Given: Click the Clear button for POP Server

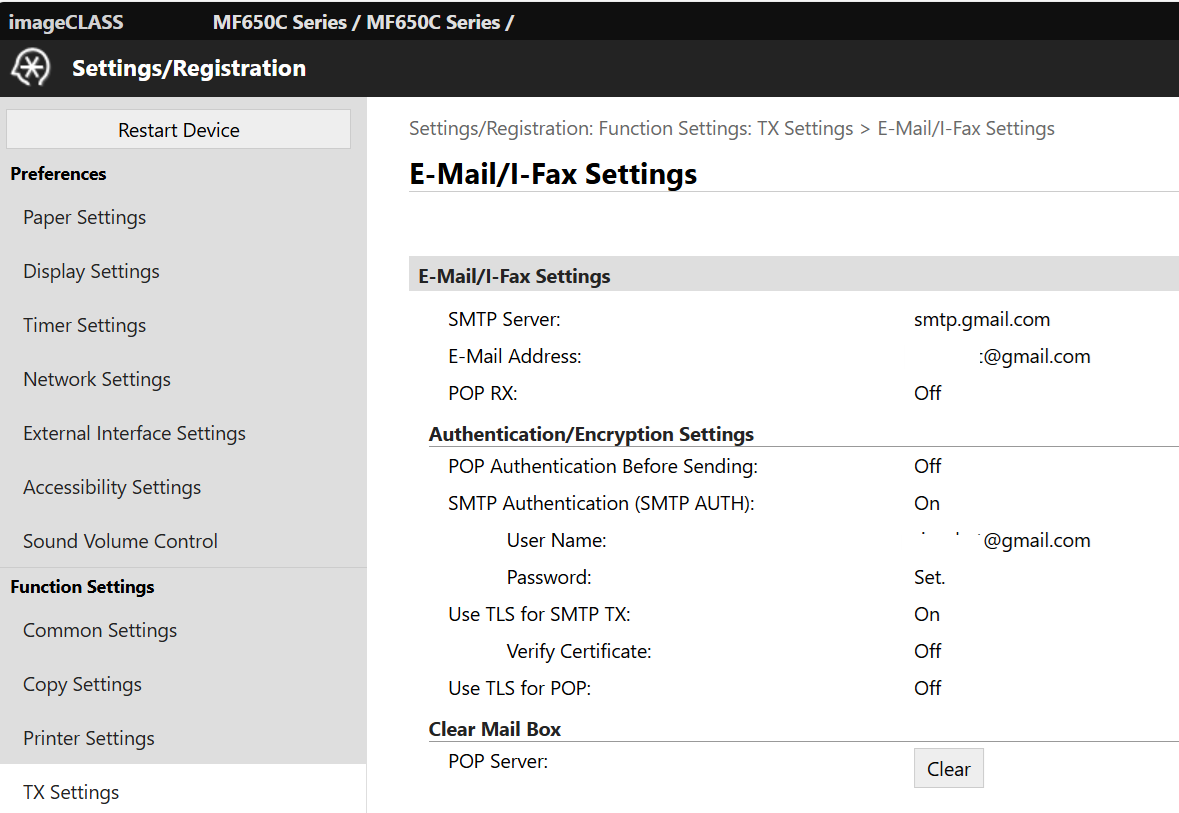Looking at the screenshot, I should [948, 769].
